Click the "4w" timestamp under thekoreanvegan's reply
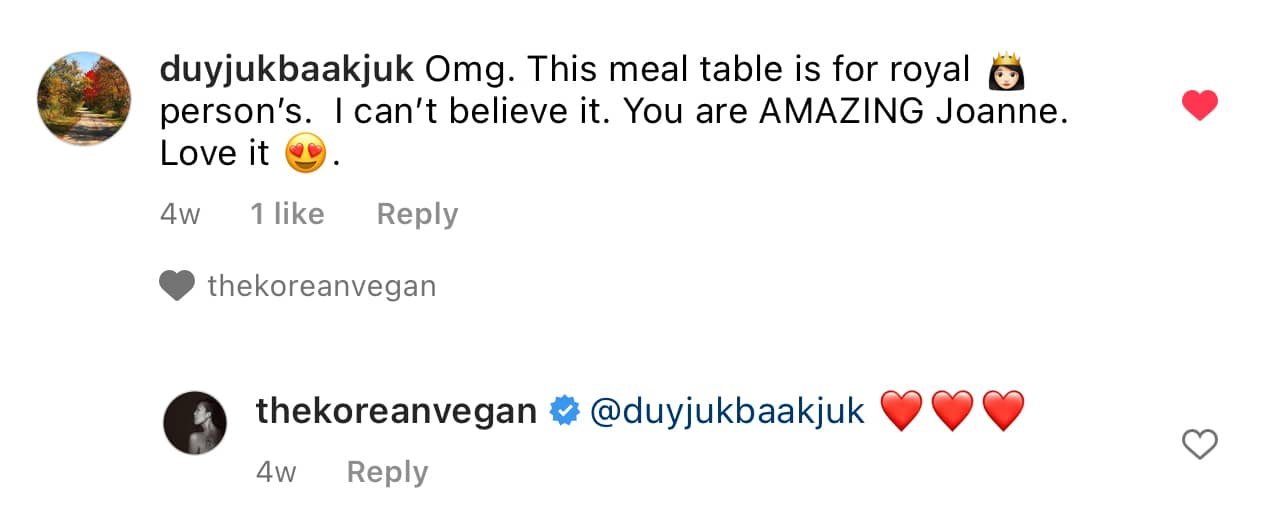1284x518 pixels. pos(276,472)
